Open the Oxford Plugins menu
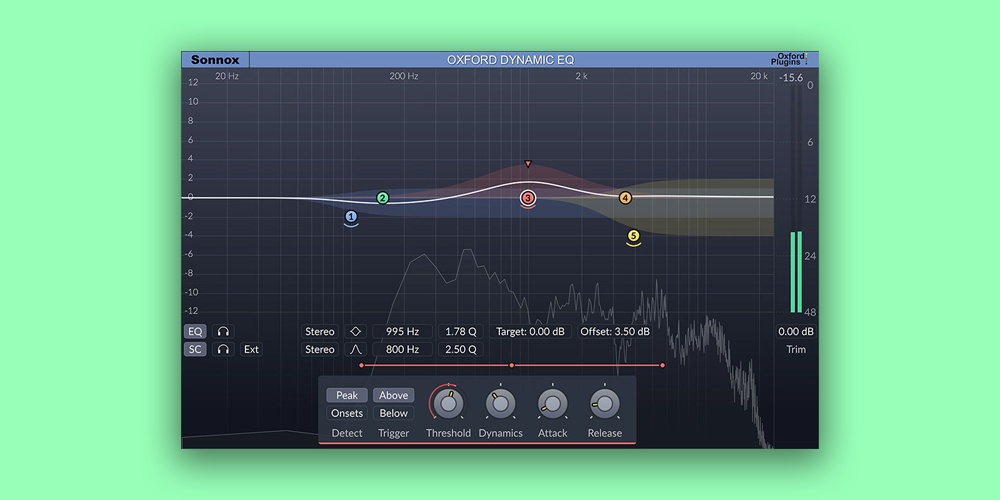Image resolution: width=1000 pixels, height=500 pixels. pyautogui.click(x=792, y=60)
